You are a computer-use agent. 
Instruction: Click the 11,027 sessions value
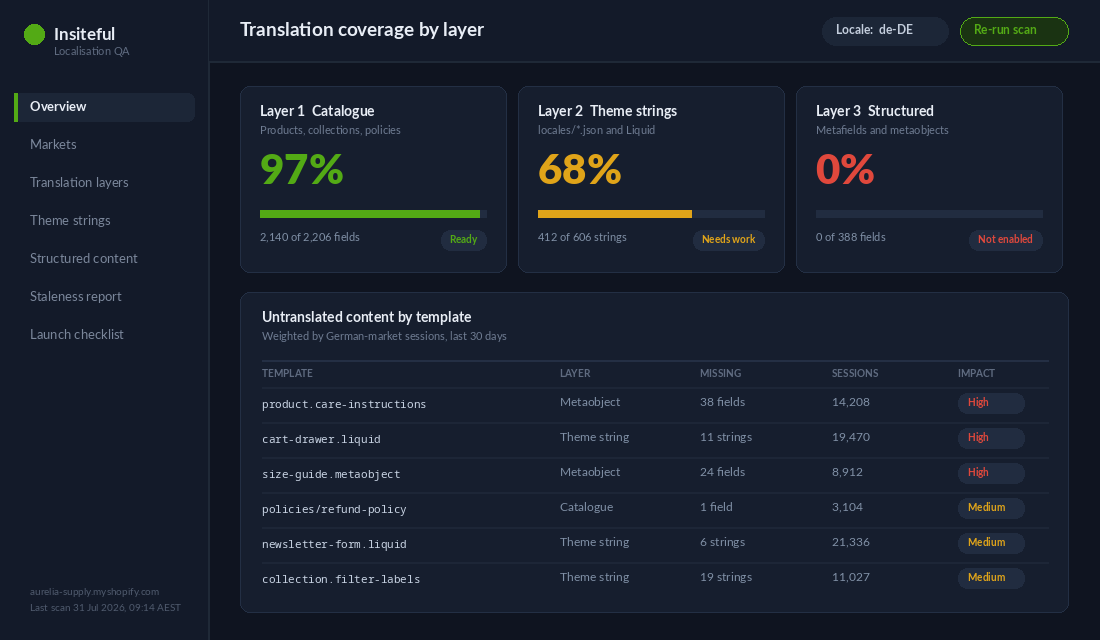[x=851, y=578]
